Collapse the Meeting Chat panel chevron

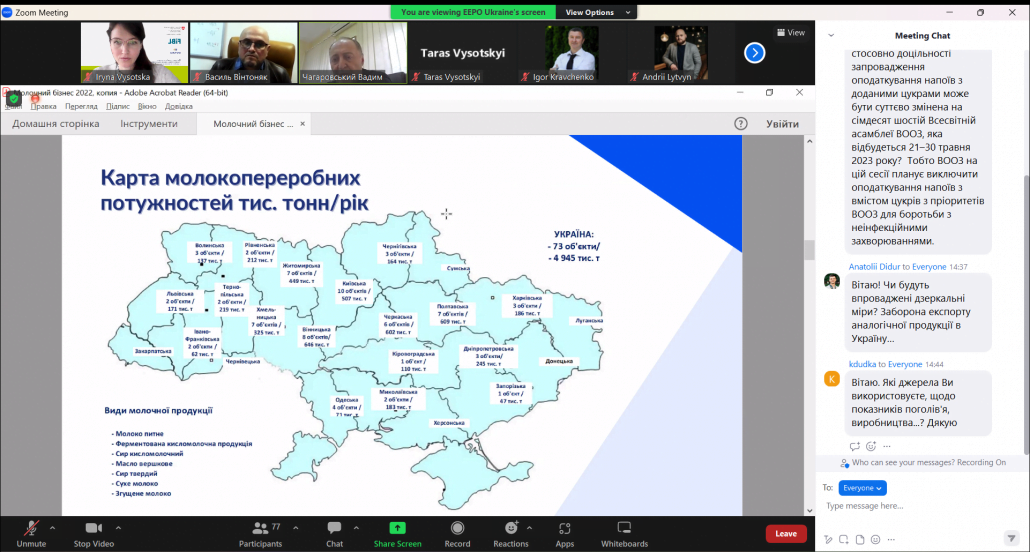[x=830, y=35]
